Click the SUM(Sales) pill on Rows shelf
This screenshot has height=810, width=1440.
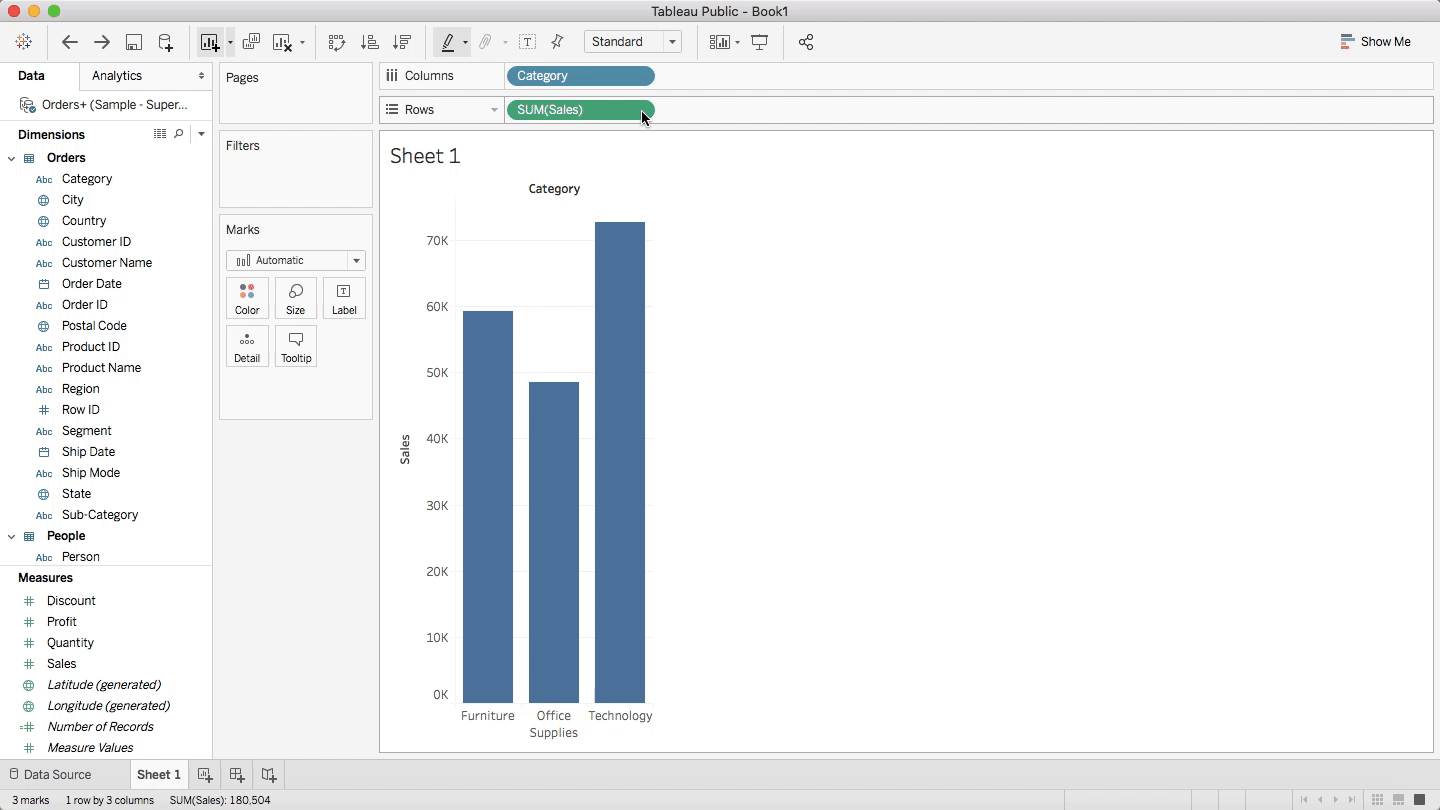point(581,110)
